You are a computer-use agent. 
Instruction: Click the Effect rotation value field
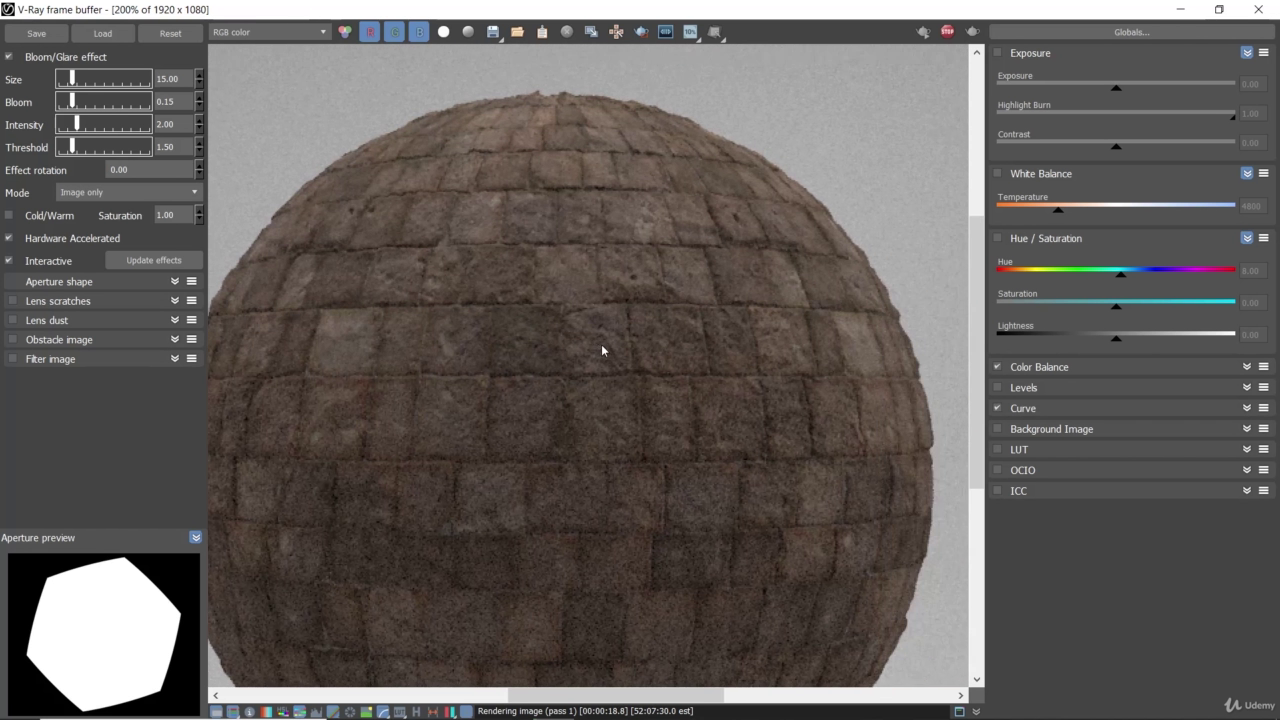[x=150, y=170]
